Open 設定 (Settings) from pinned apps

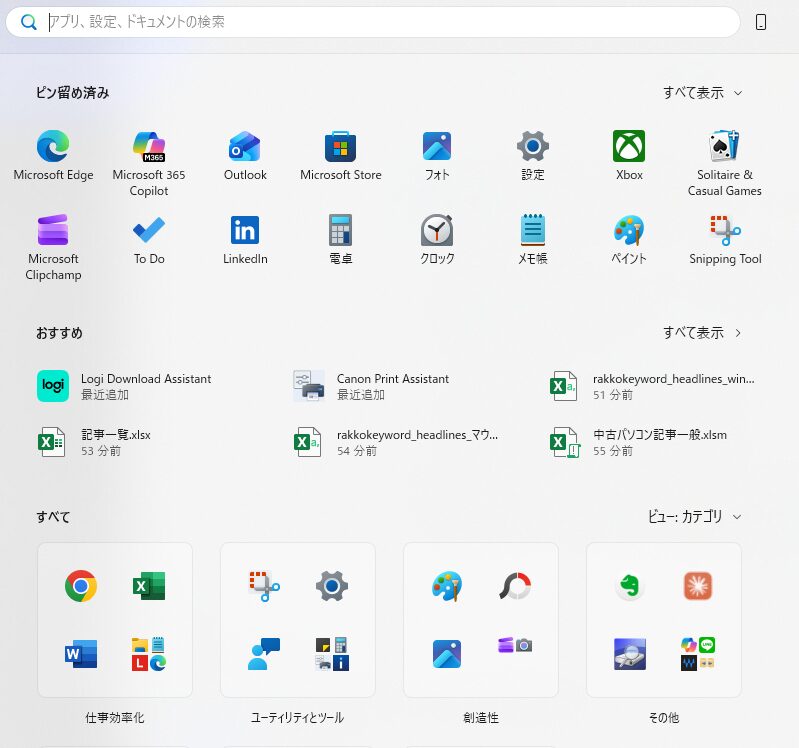pyautogui.click(x=532, y=155)
